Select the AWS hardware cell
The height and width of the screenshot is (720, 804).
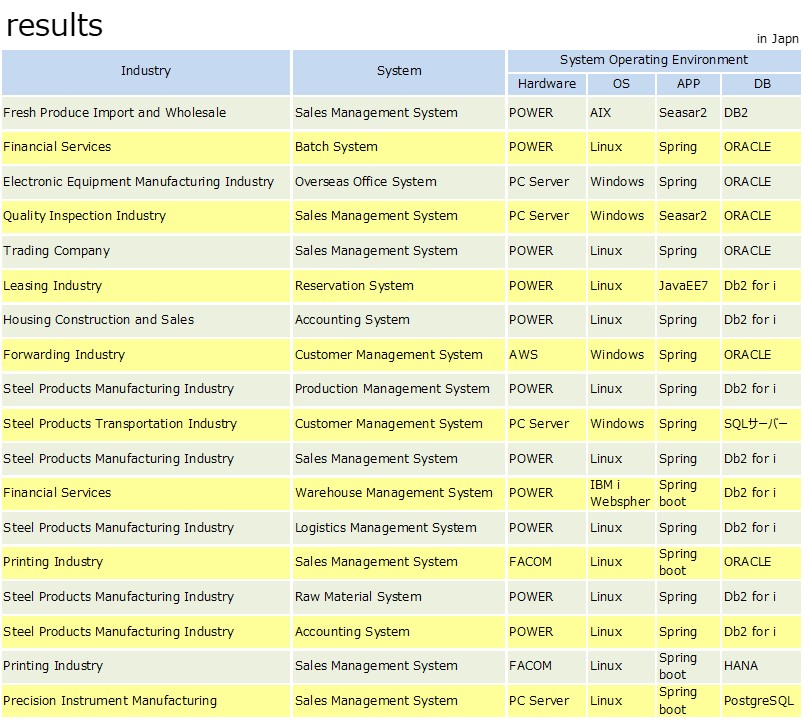pyautogui.click(x=547, y=355)
